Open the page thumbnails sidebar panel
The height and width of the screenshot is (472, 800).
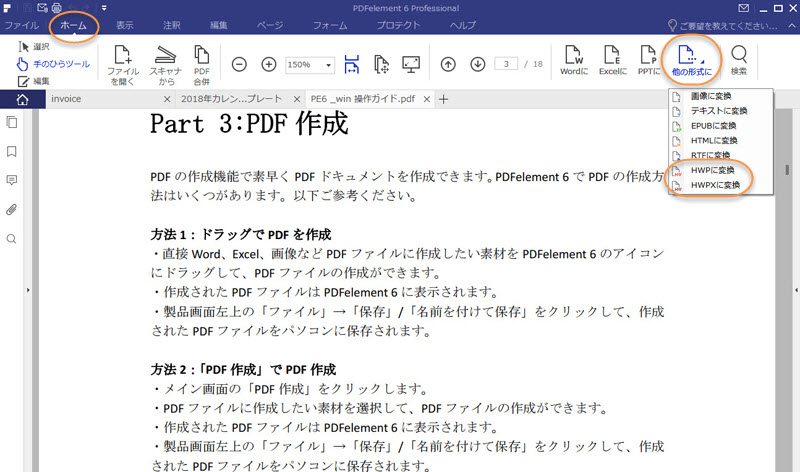11,122
